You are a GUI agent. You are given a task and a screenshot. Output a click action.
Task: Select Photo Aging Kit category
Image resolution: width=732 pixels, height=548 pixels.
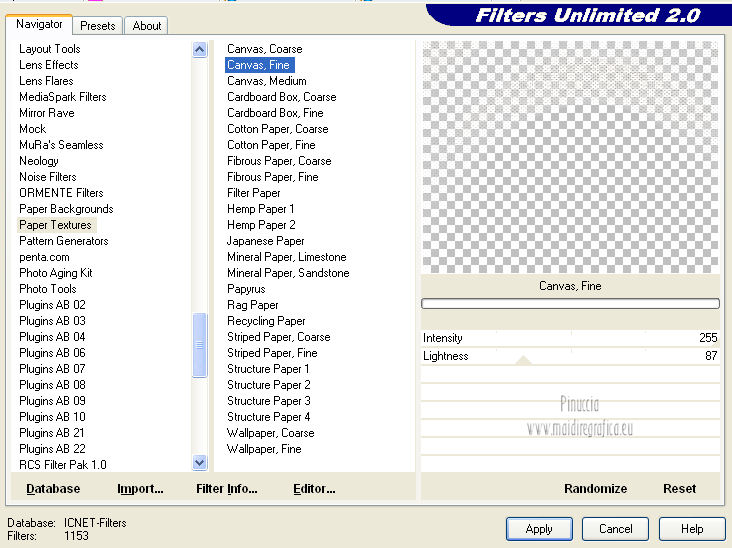[56, 273]
